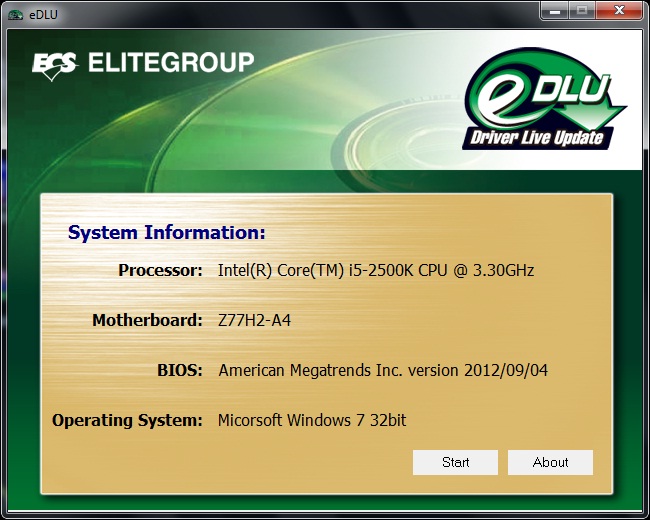Click the Start button
Screen dimensions: 650x520
(x=455, y=462)
